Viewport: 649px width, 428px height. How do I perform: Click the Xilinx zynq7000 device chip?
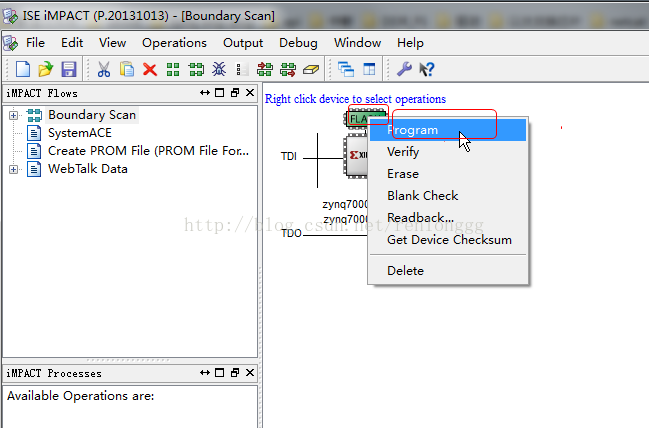pos(356,156)
